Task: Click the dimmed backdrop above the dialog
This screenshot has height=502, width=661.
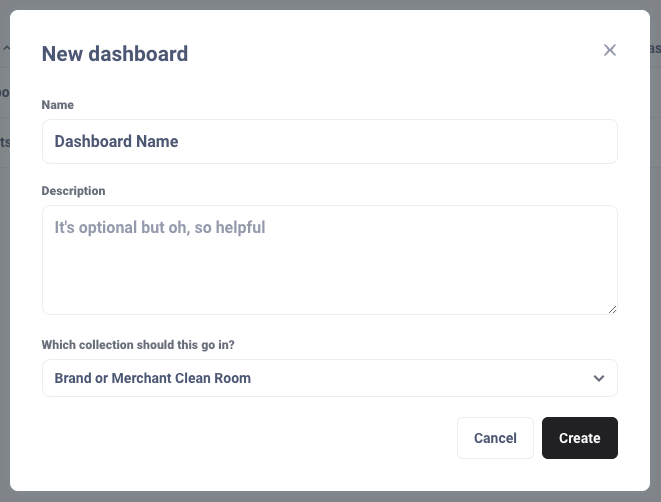Action: pos(330,4)
